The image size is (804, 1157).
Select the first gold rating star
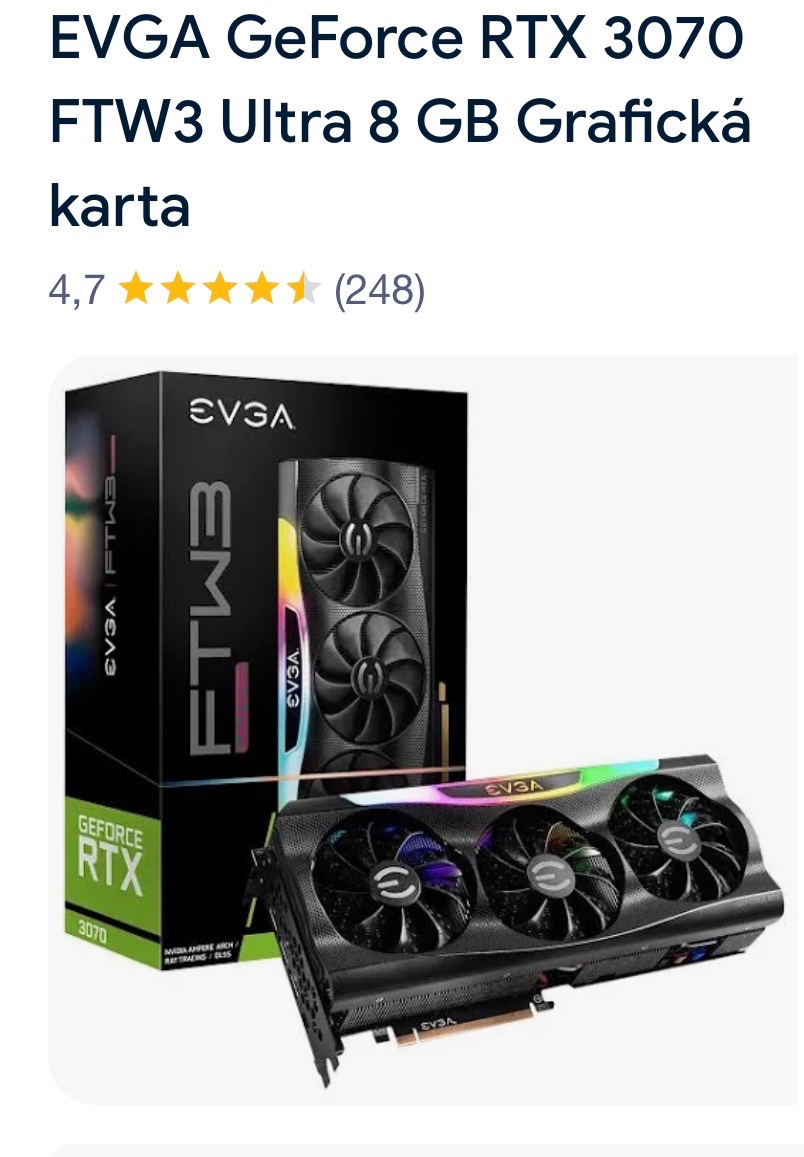click(135, 288)
